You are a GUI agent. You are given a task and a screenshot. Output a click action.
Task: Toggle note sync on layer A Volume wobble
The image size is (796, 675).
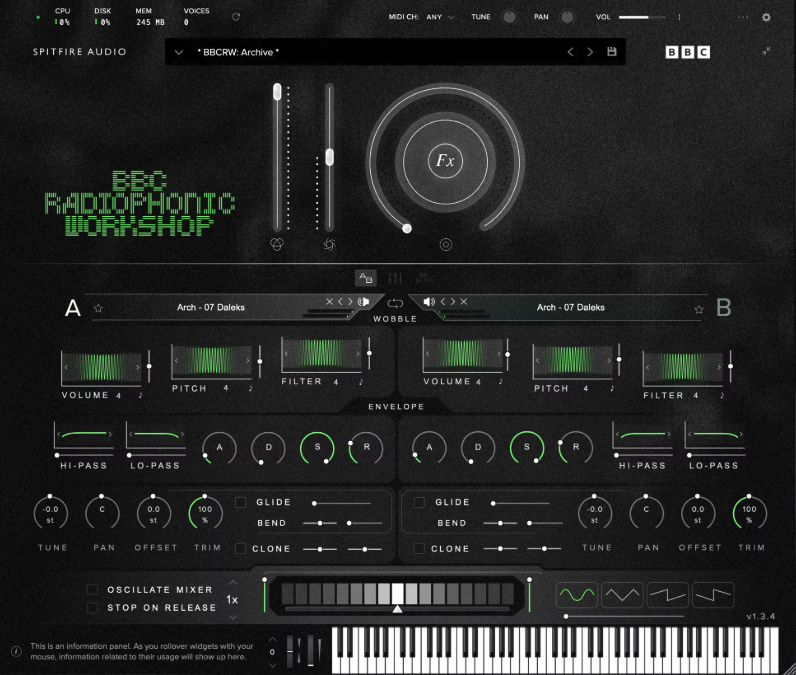(141, 395)
